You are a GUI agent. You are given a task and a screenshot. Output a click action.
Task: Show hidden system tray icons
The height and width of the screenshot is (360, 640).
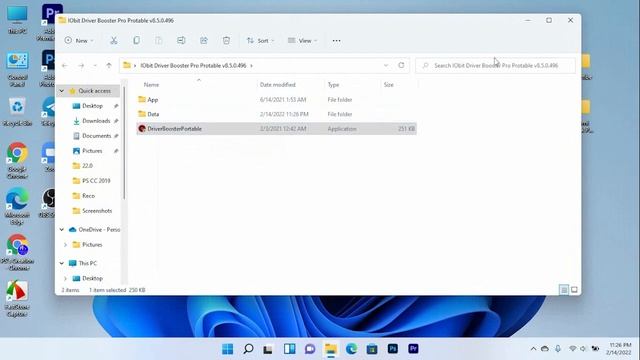point(533,349)
